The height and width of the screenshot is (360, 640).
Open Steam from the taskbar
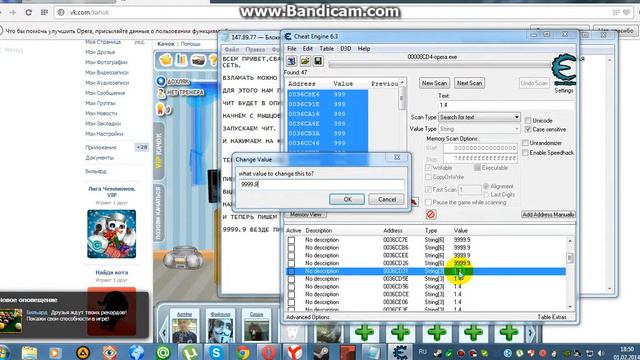coord(322,352)
